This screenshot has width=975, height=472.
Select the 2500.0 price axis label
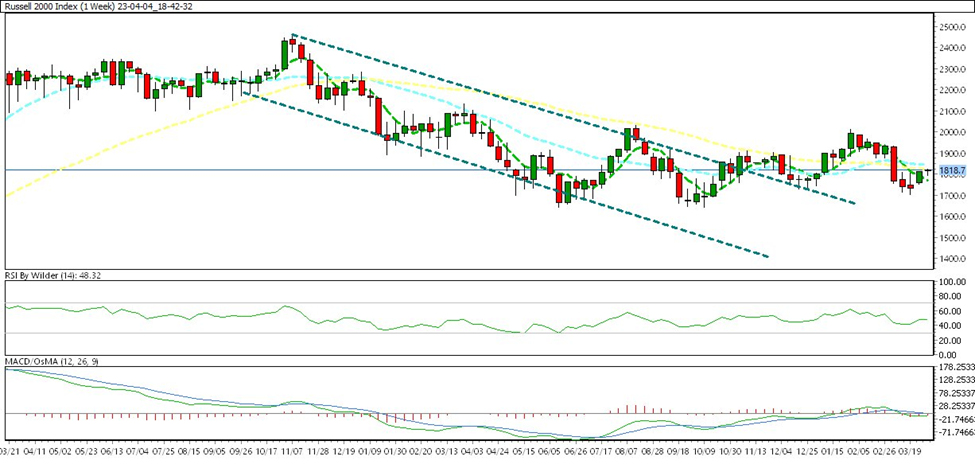(954, 28)
